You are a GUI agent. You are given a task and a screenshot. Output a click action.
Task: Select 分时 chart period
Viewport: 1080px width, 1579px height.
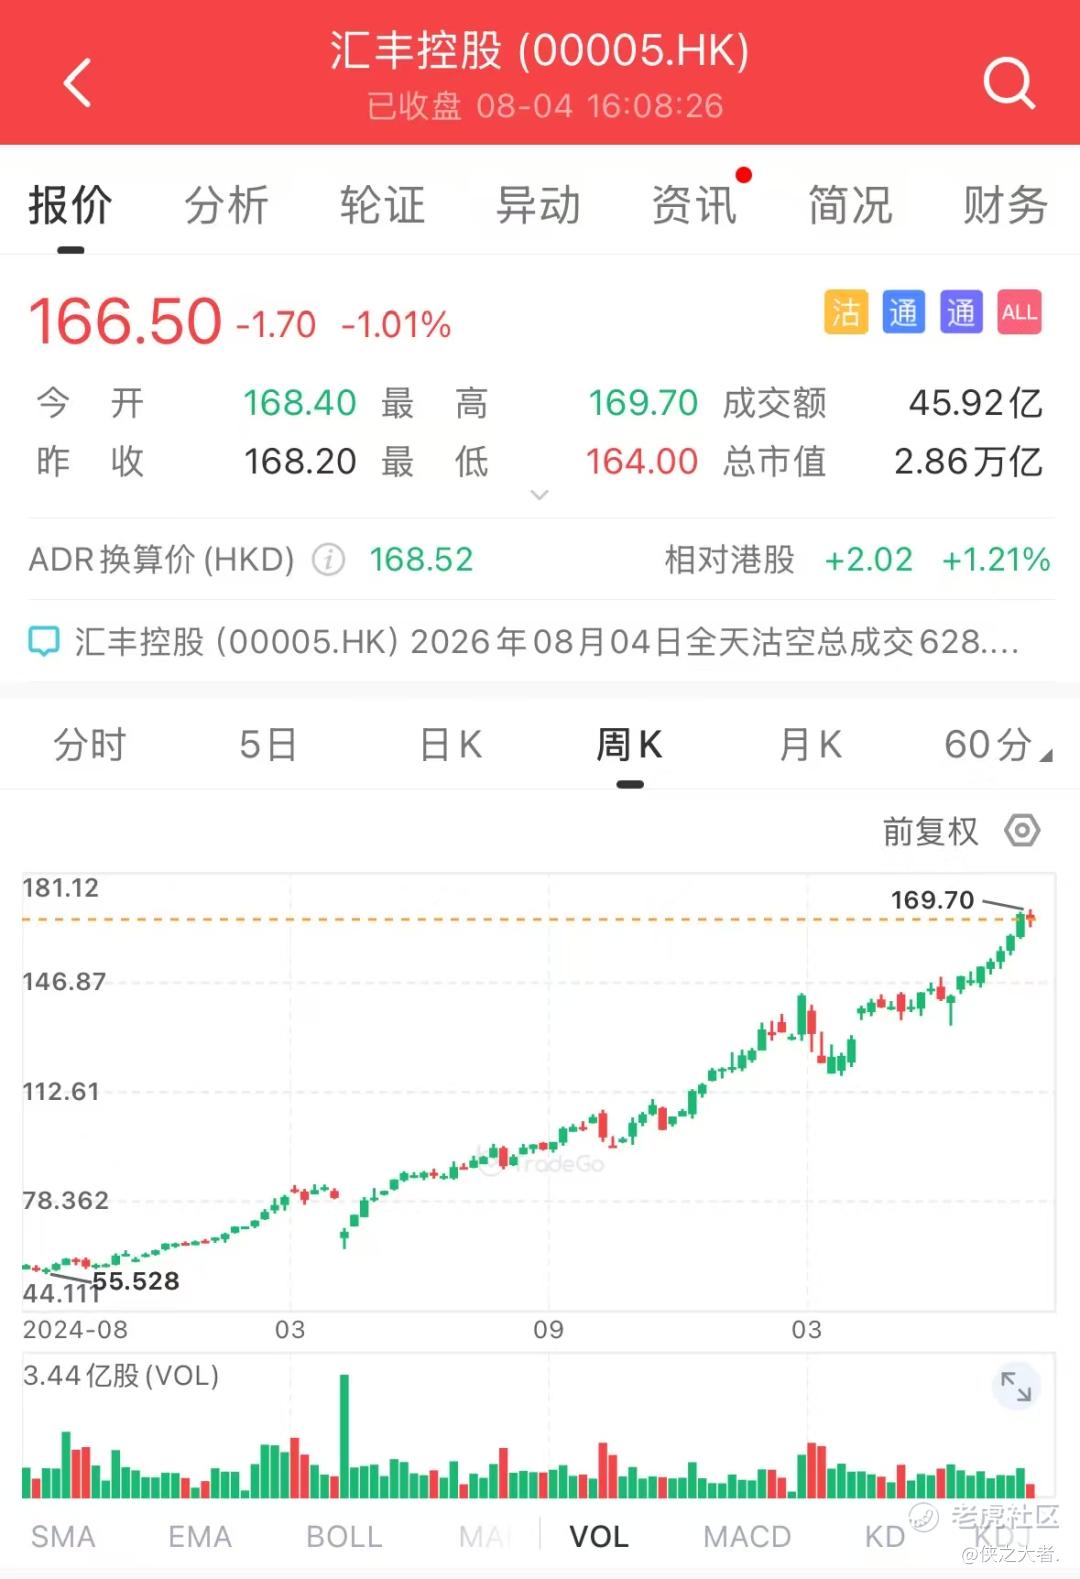tap(90, 745)
